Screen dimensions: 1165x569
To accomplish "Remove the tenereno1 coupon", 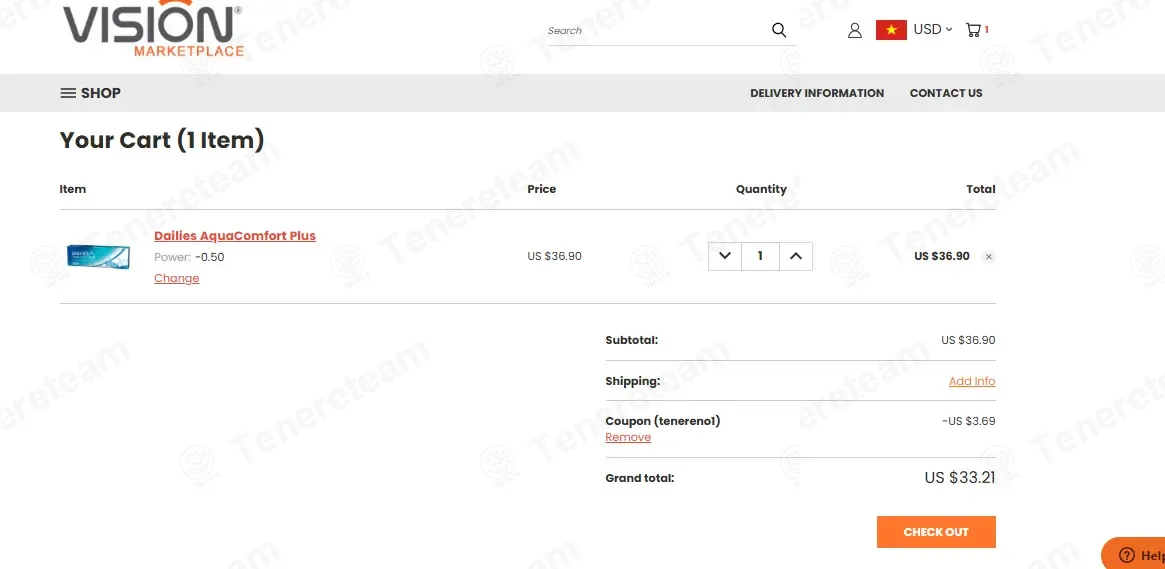I will point(628,438).
